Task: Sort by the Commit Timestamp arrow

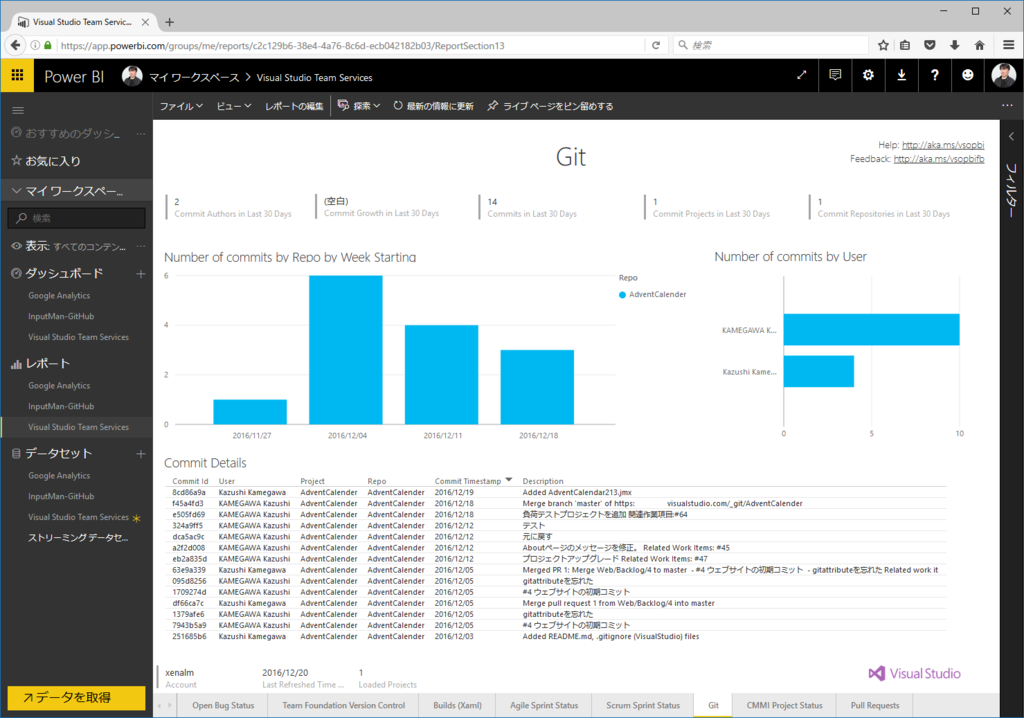Action: pos(509,480)
